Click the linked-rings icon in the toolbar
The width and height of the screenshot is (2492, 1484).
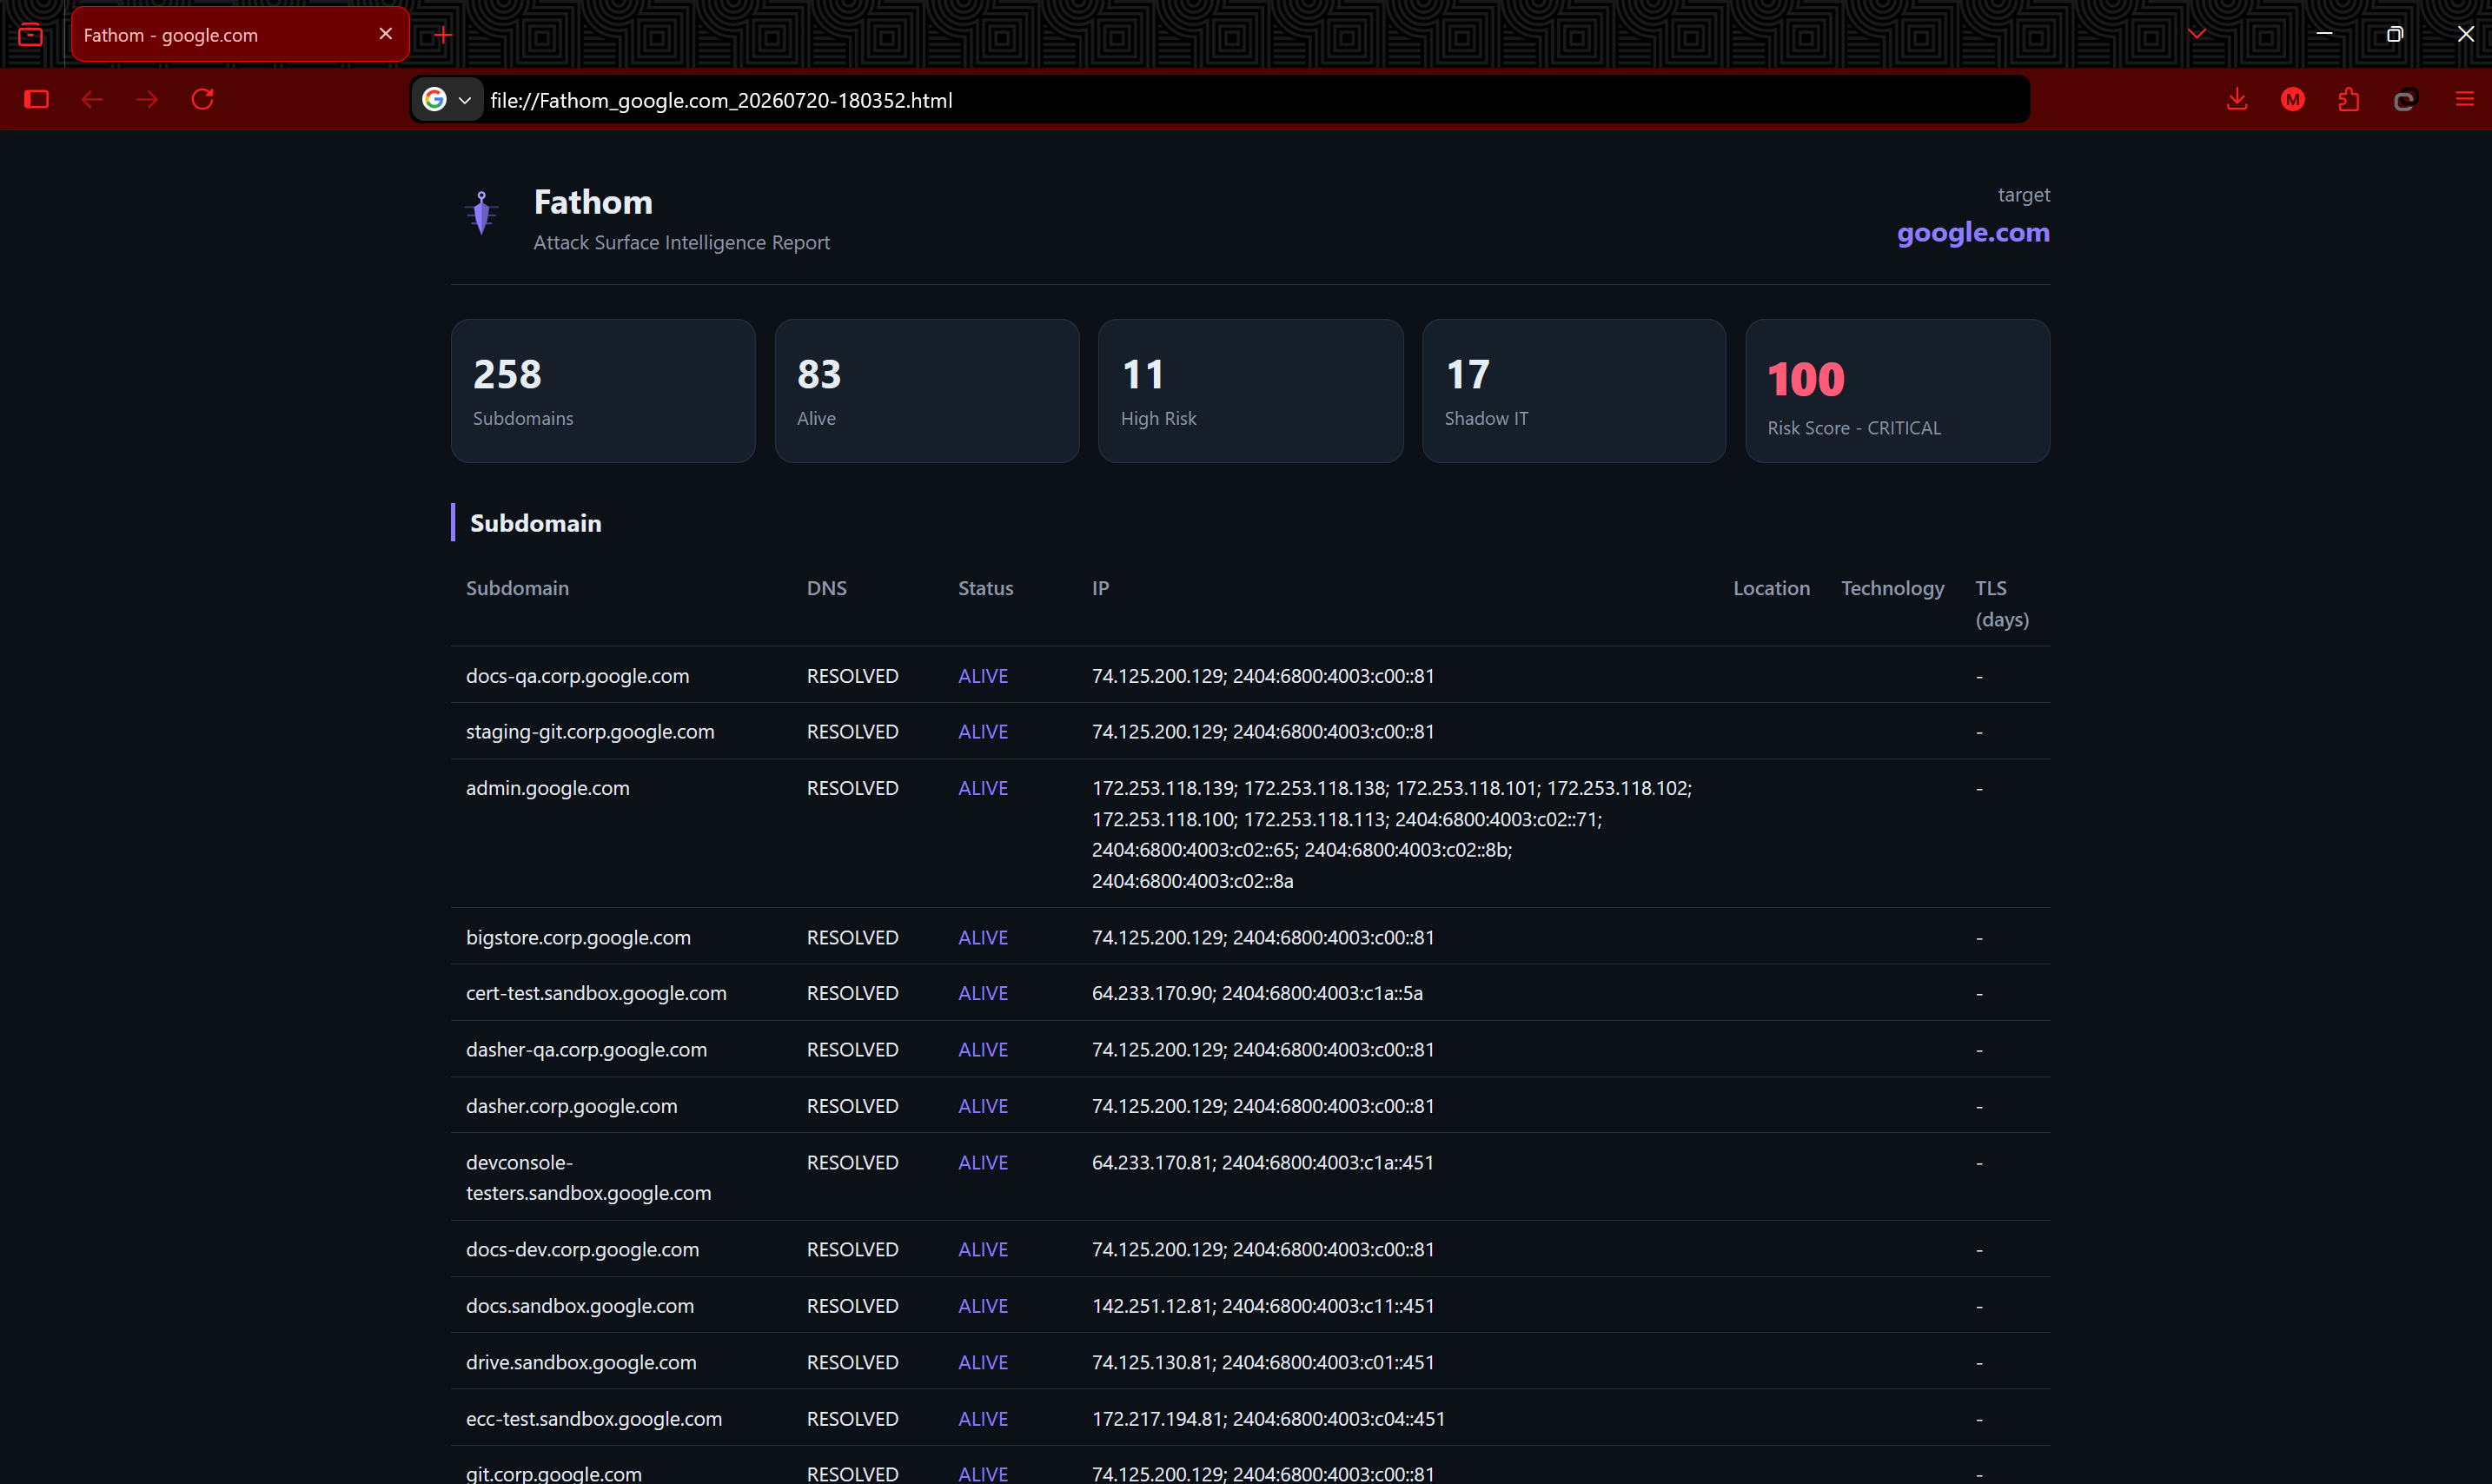2405,100
